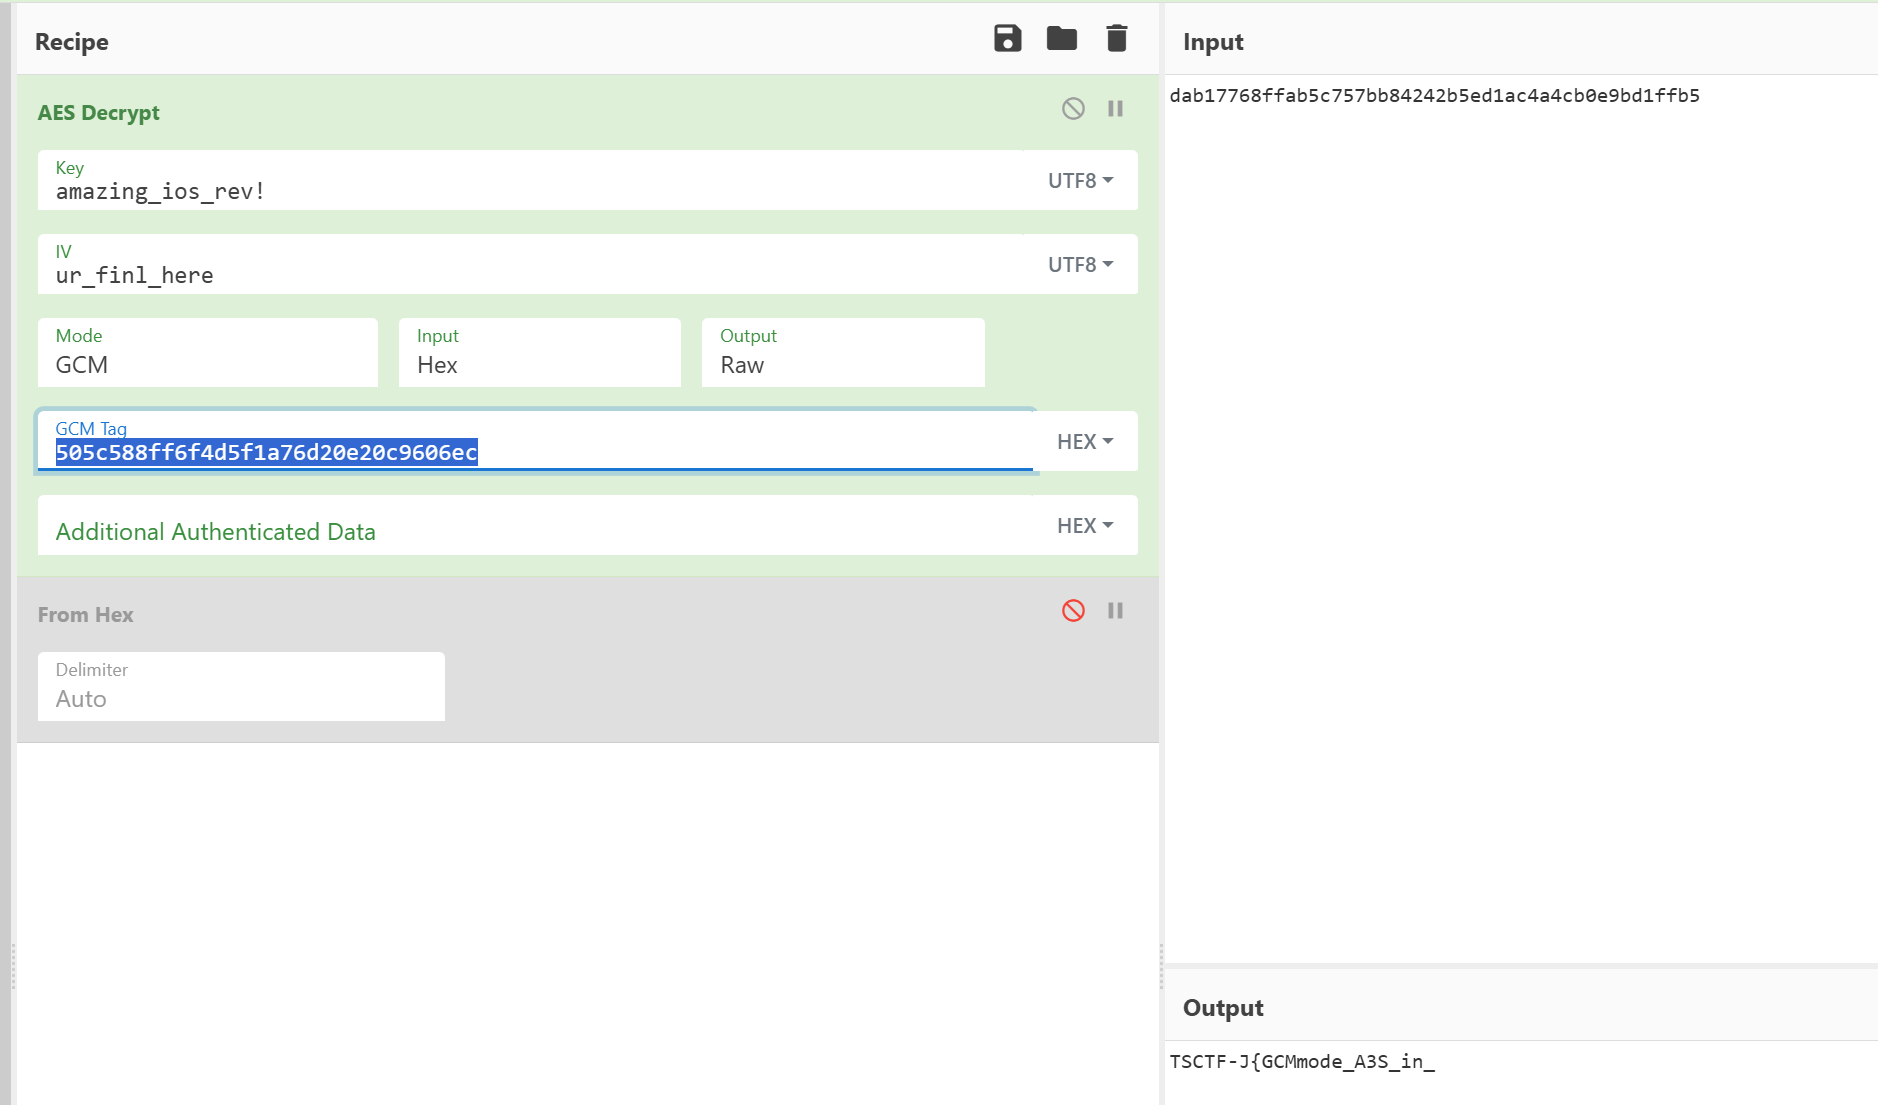This screenshot has width=1878, height=1105.
Task: Expand Additional Authenticated Data HEX dropdown
Action: point(1085,526)
